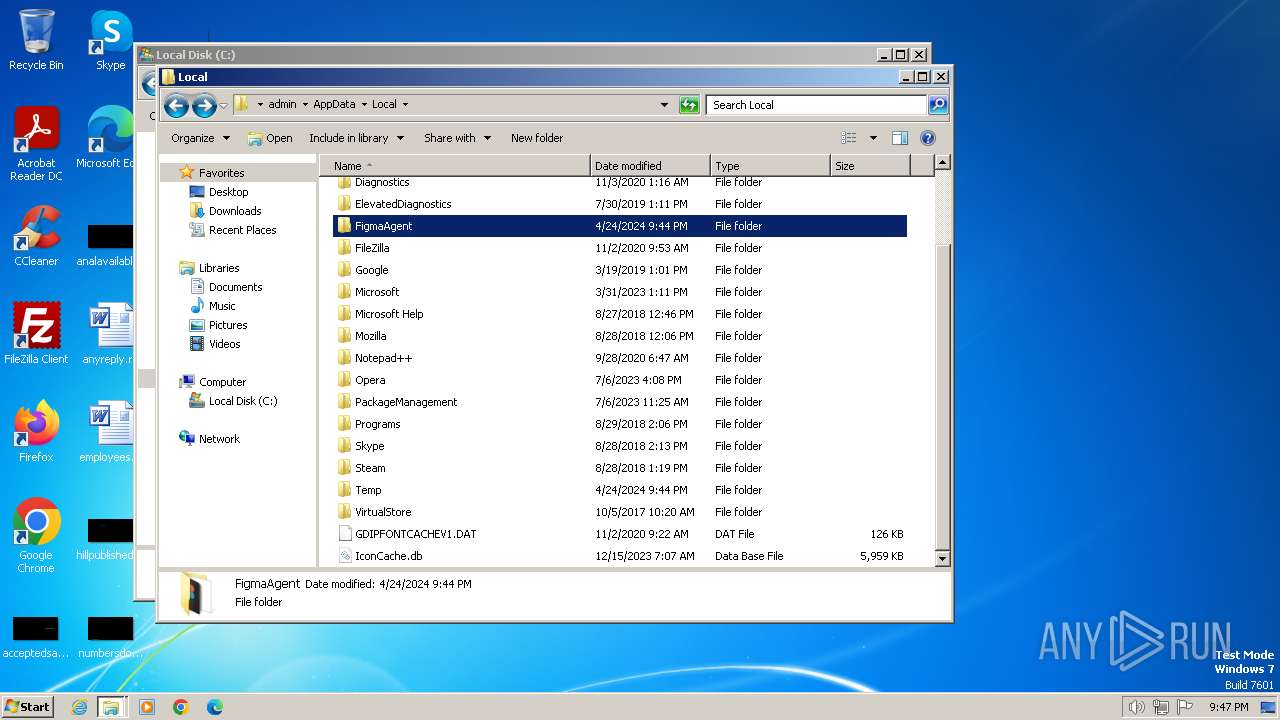Image resolution: width=1280 pixels, height=720 pixels.
Task: Open Acrobat Reader DC desktop icon
Action: tap(36, 144)
